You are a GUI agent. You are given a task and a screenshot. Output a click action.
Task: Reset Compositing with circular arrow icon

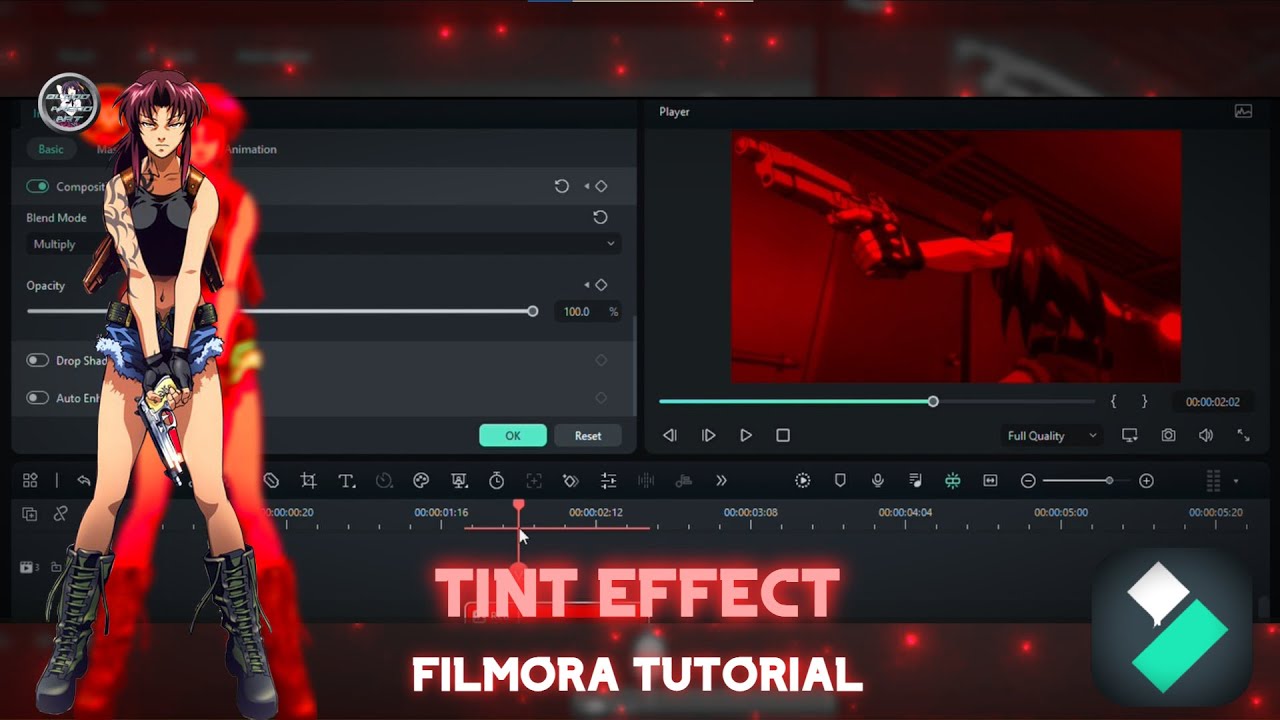(x=562, y=186)
